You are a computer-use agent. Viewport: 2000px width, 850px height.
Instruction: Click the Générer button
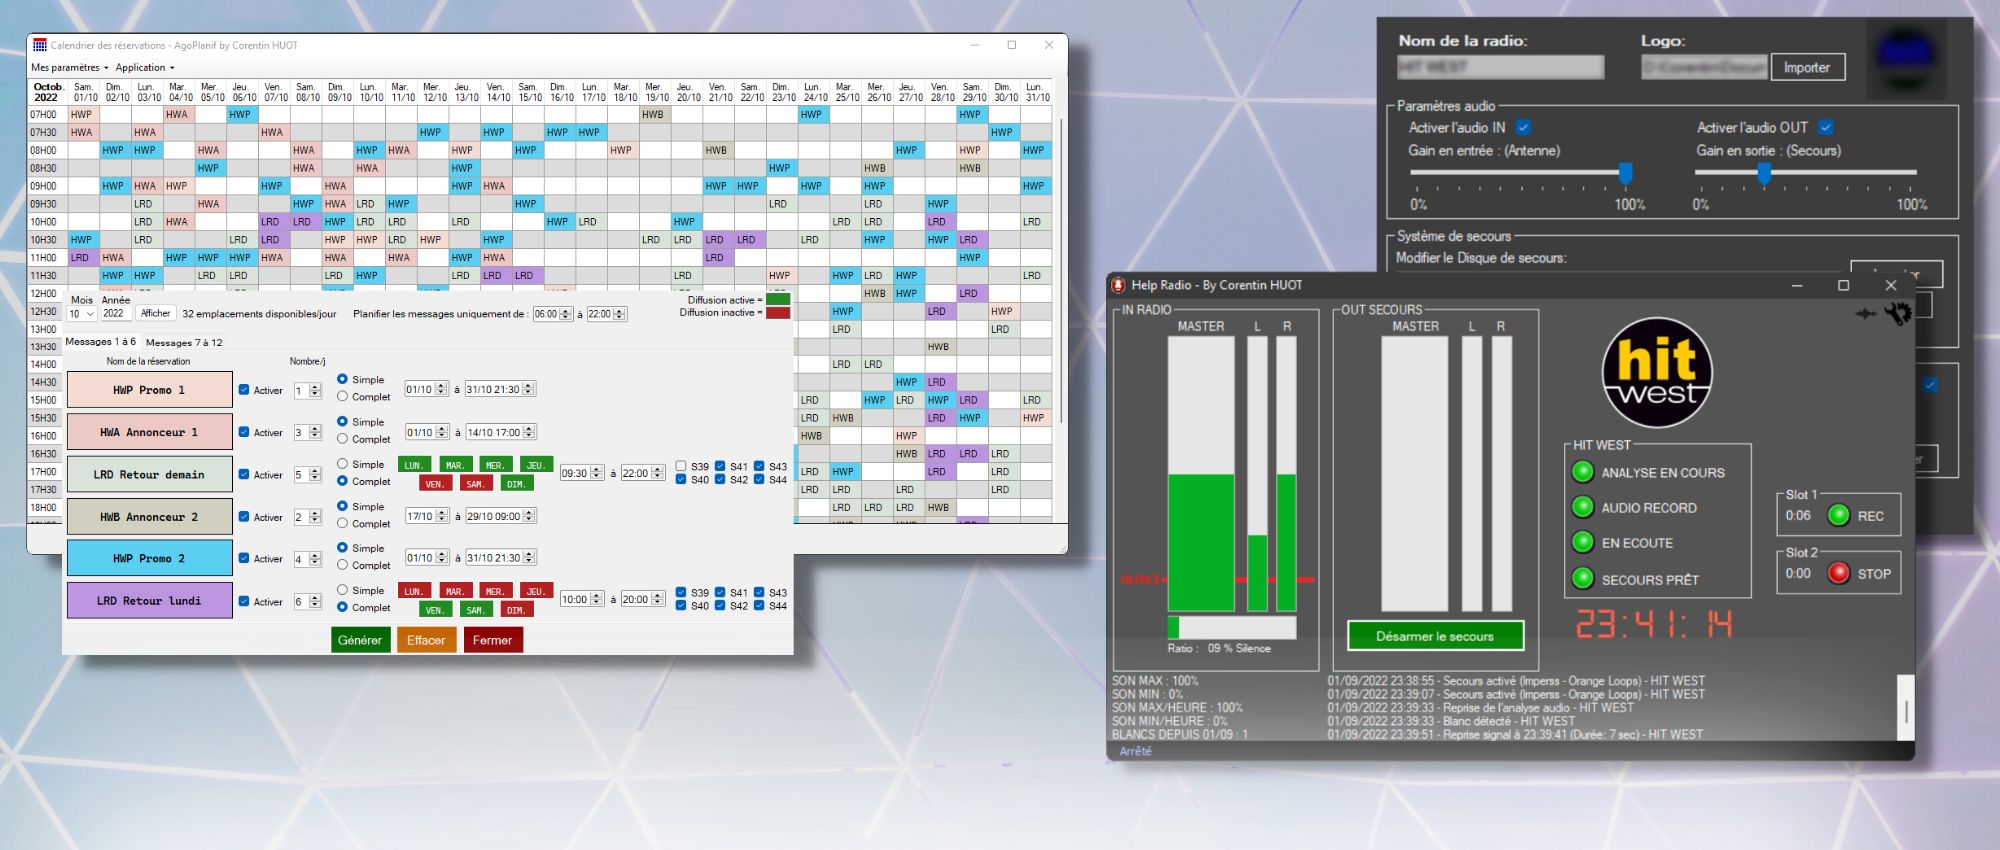360,640
